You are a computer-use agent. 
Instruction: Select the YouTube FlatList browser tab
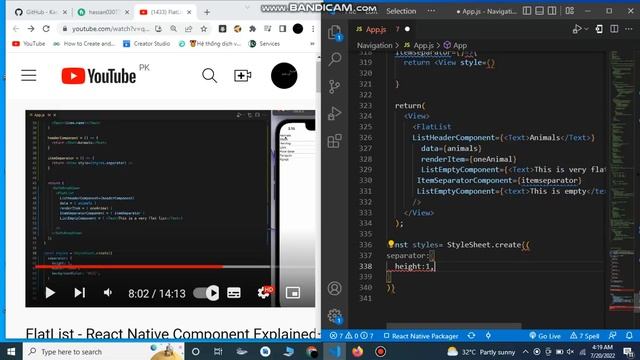tap(166, 12)
